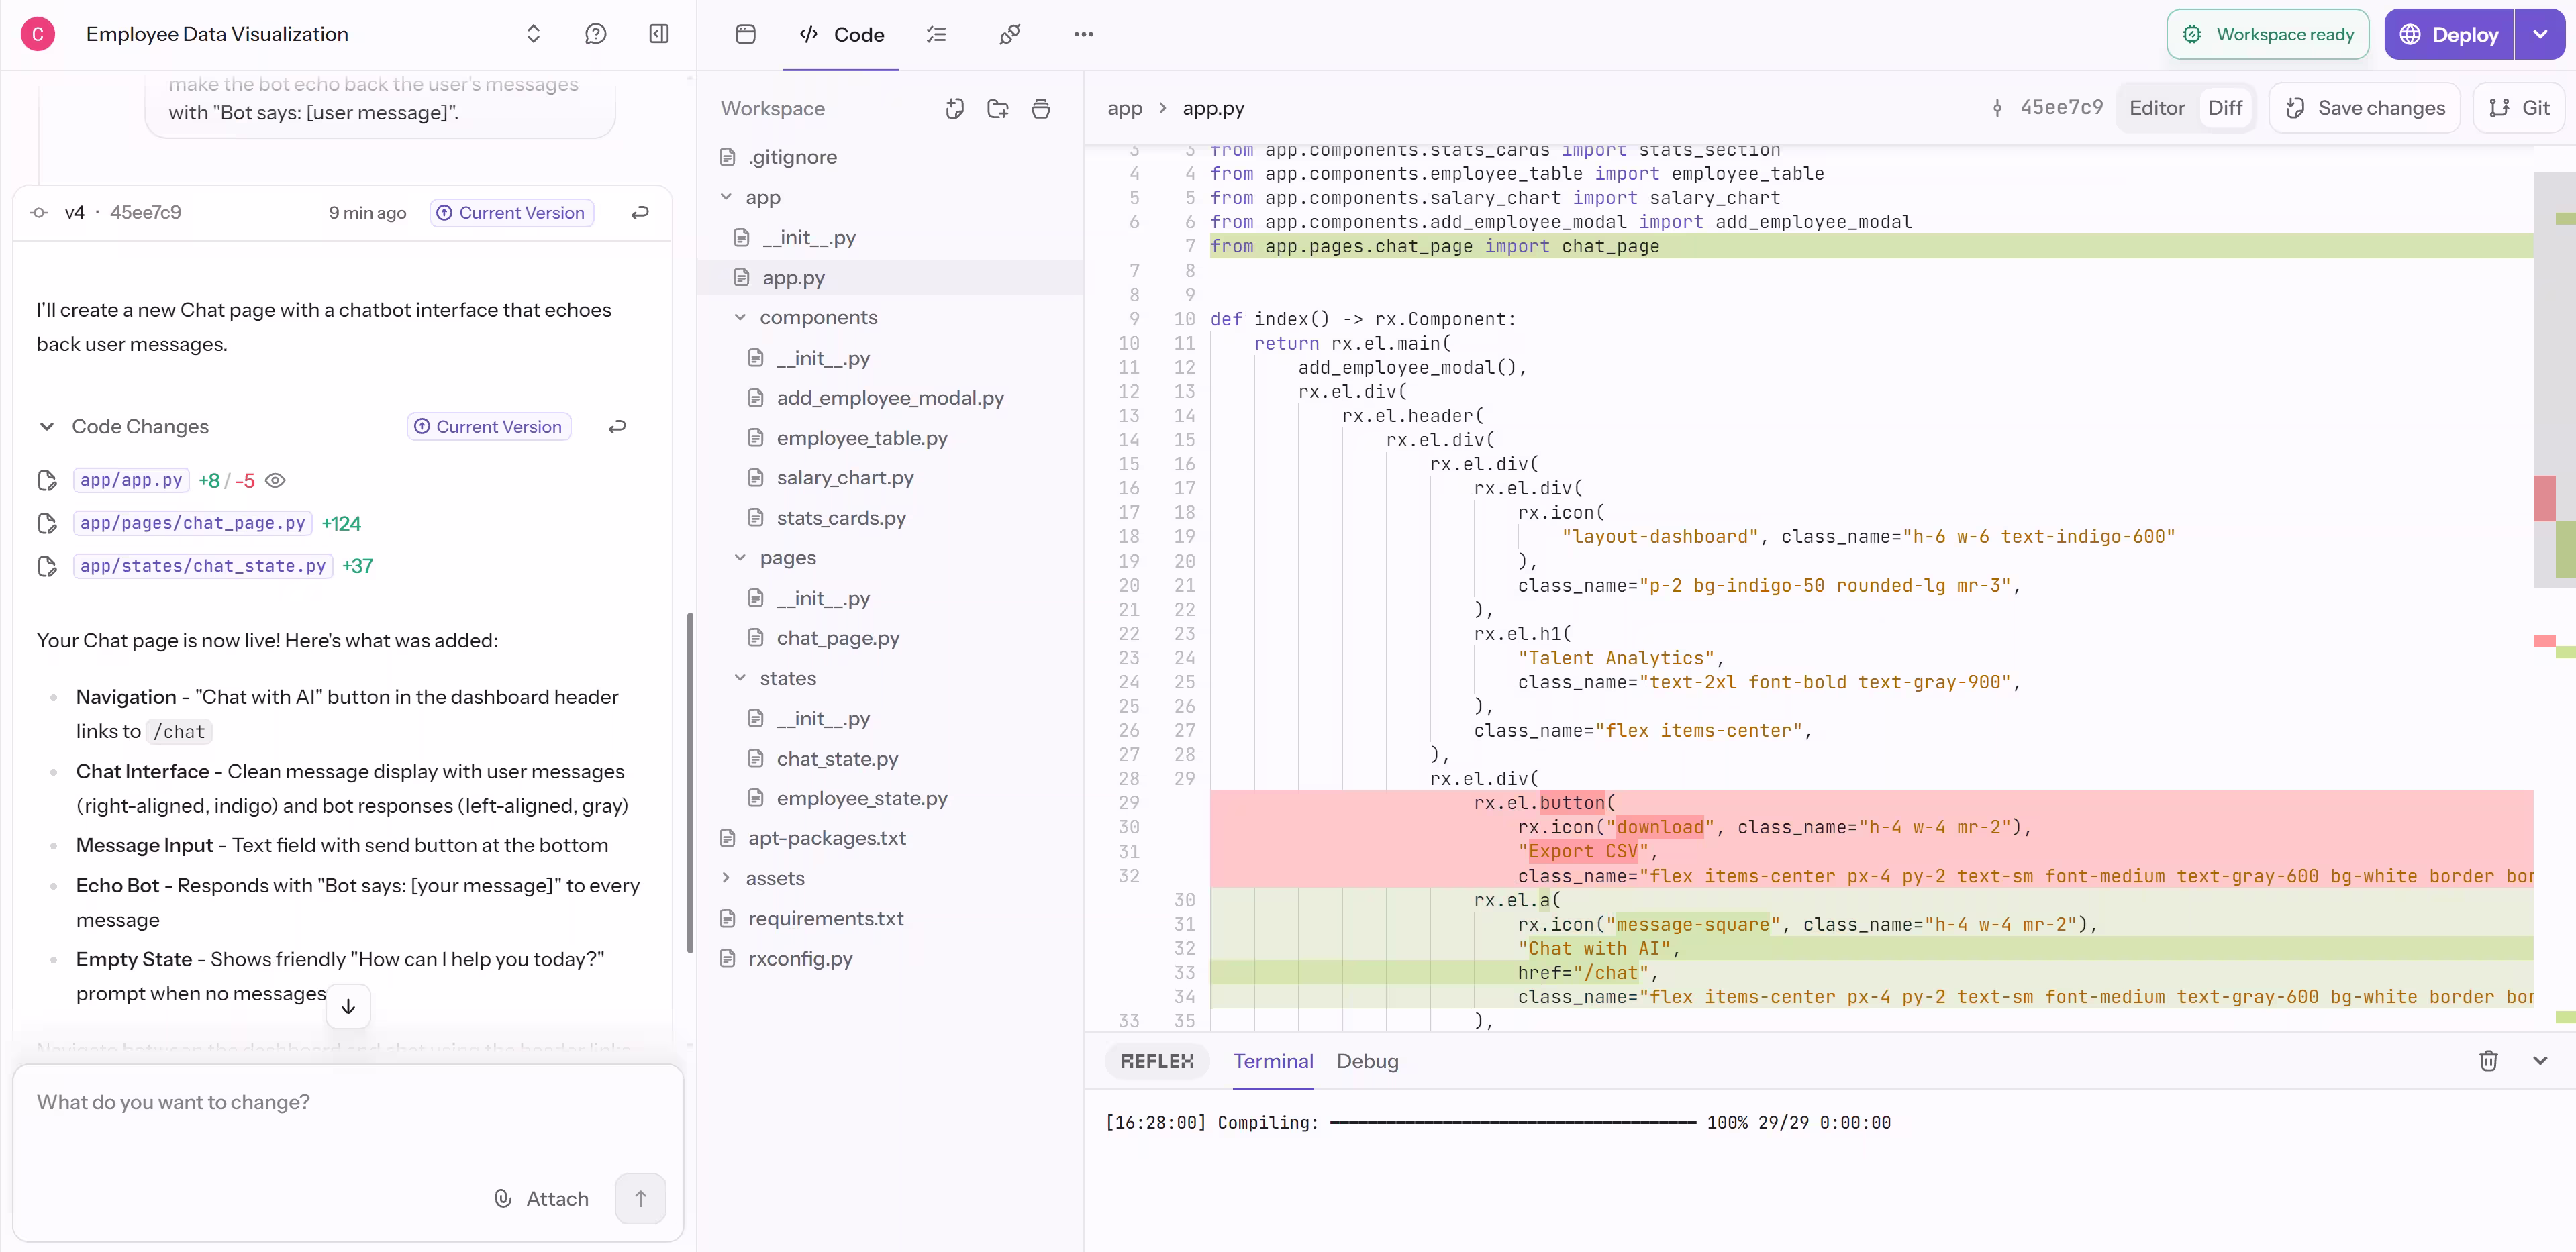Click the Save changes button
Viewport: 2576px width, 1252px height.
pos(2365,108)
